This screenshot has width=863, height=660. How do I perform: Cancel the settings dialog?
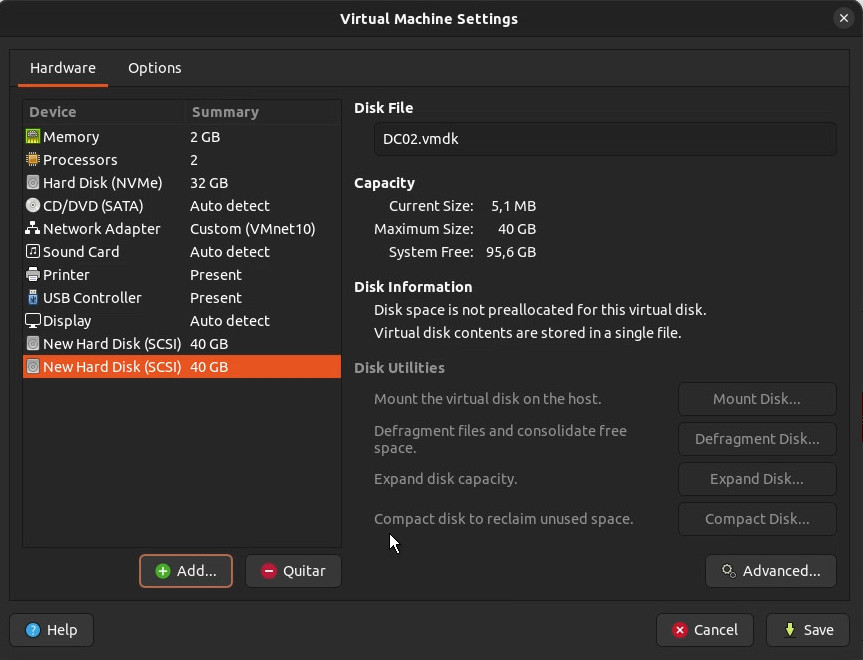coord(704,630)
